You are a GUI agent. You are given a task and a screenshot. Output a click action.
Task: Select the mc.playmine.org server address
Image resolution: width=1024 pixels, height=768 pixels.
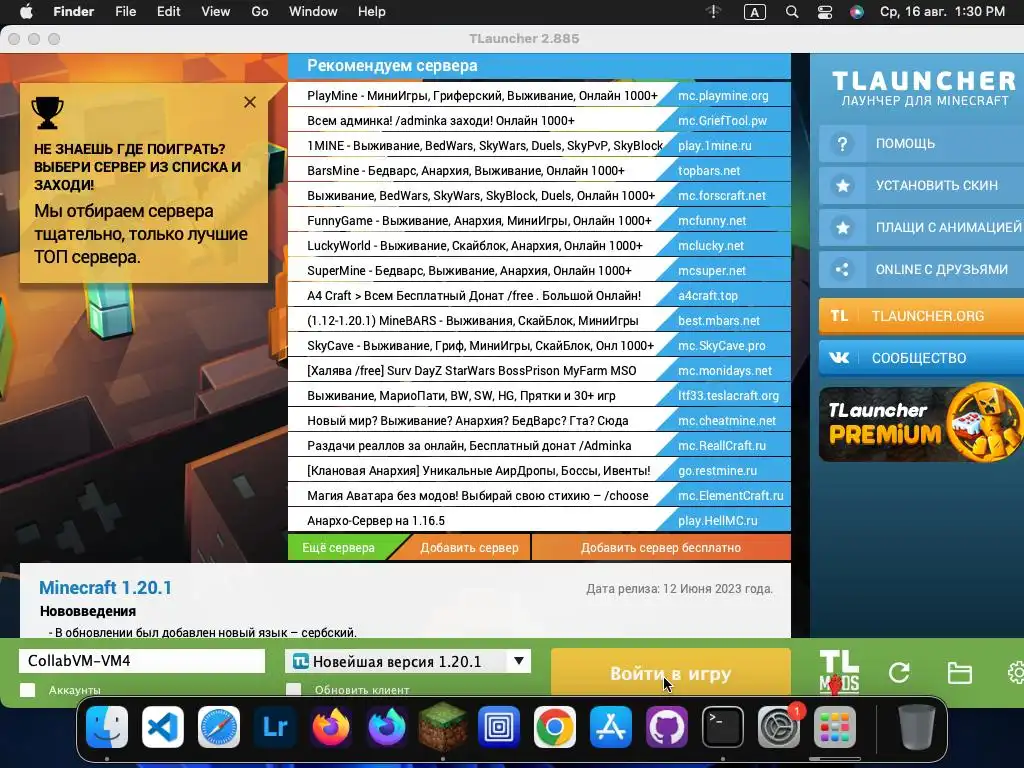pyautogui.click(x=723, y=95)
